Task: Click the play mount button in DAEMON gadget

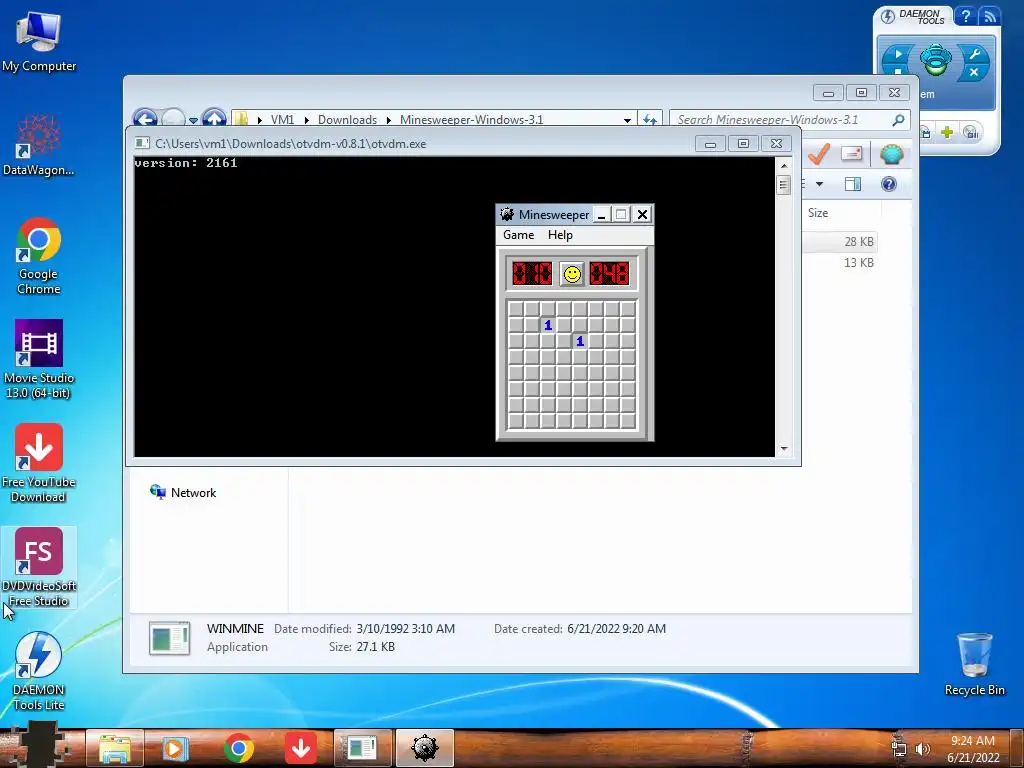Action: pos(899,54)
